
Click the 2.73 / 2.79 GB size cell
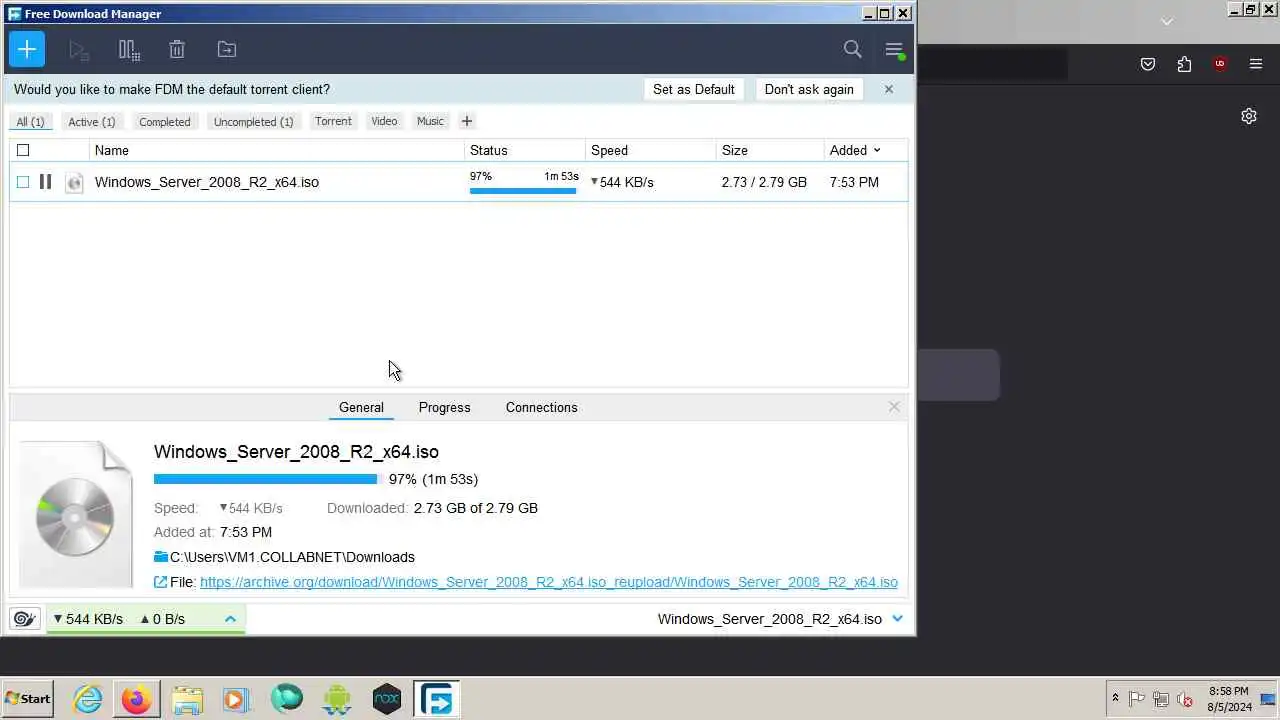pos(764,182)
